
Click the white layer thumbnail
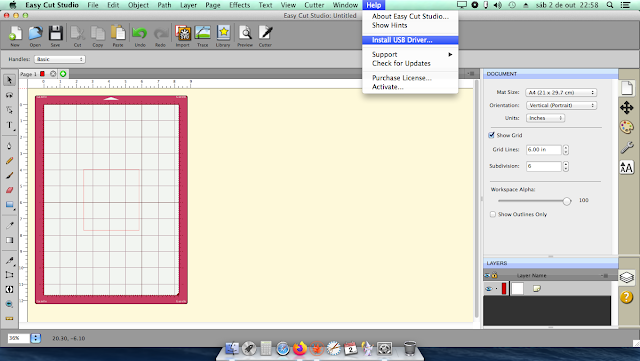[x=518, y=289]
